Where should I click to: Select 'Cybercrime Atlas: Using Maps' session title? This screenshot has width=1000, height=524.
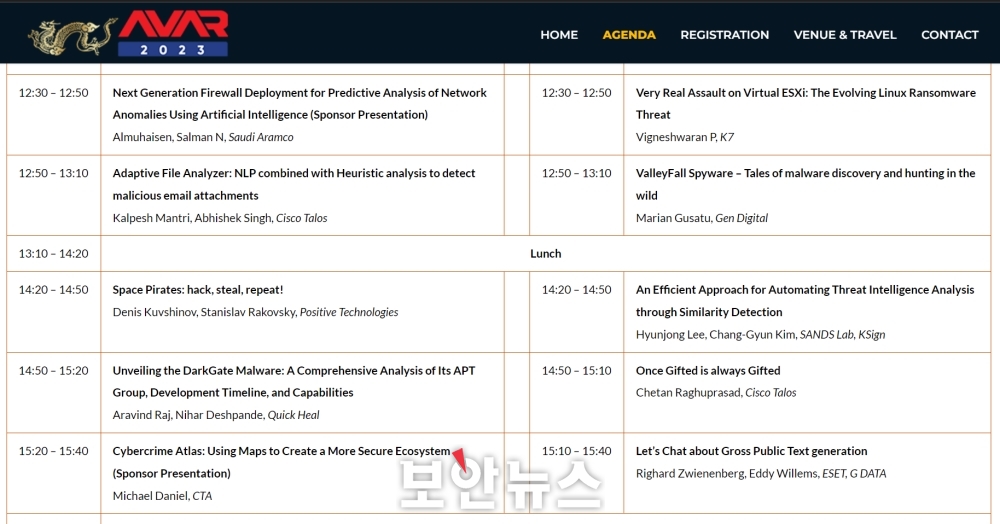281,462
